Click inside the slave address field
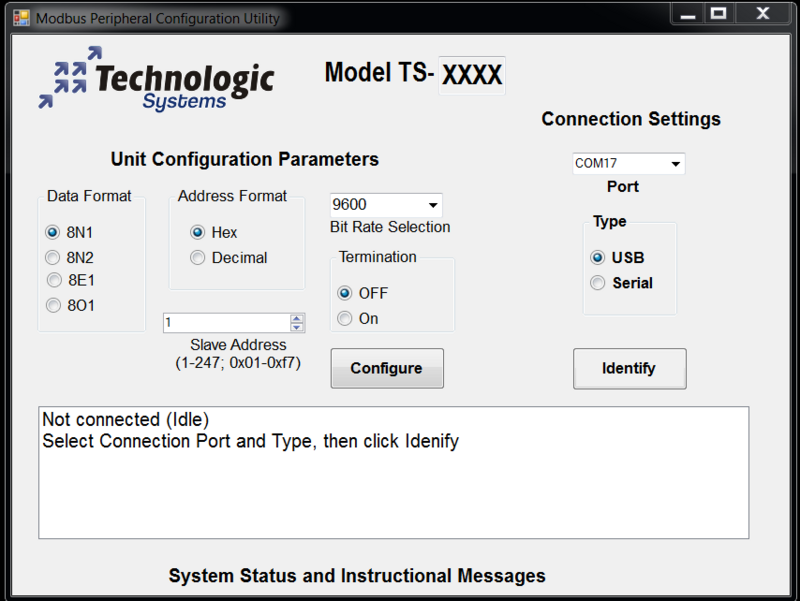The height and width of the screenshot is (601, 800). tap(227, 323)
